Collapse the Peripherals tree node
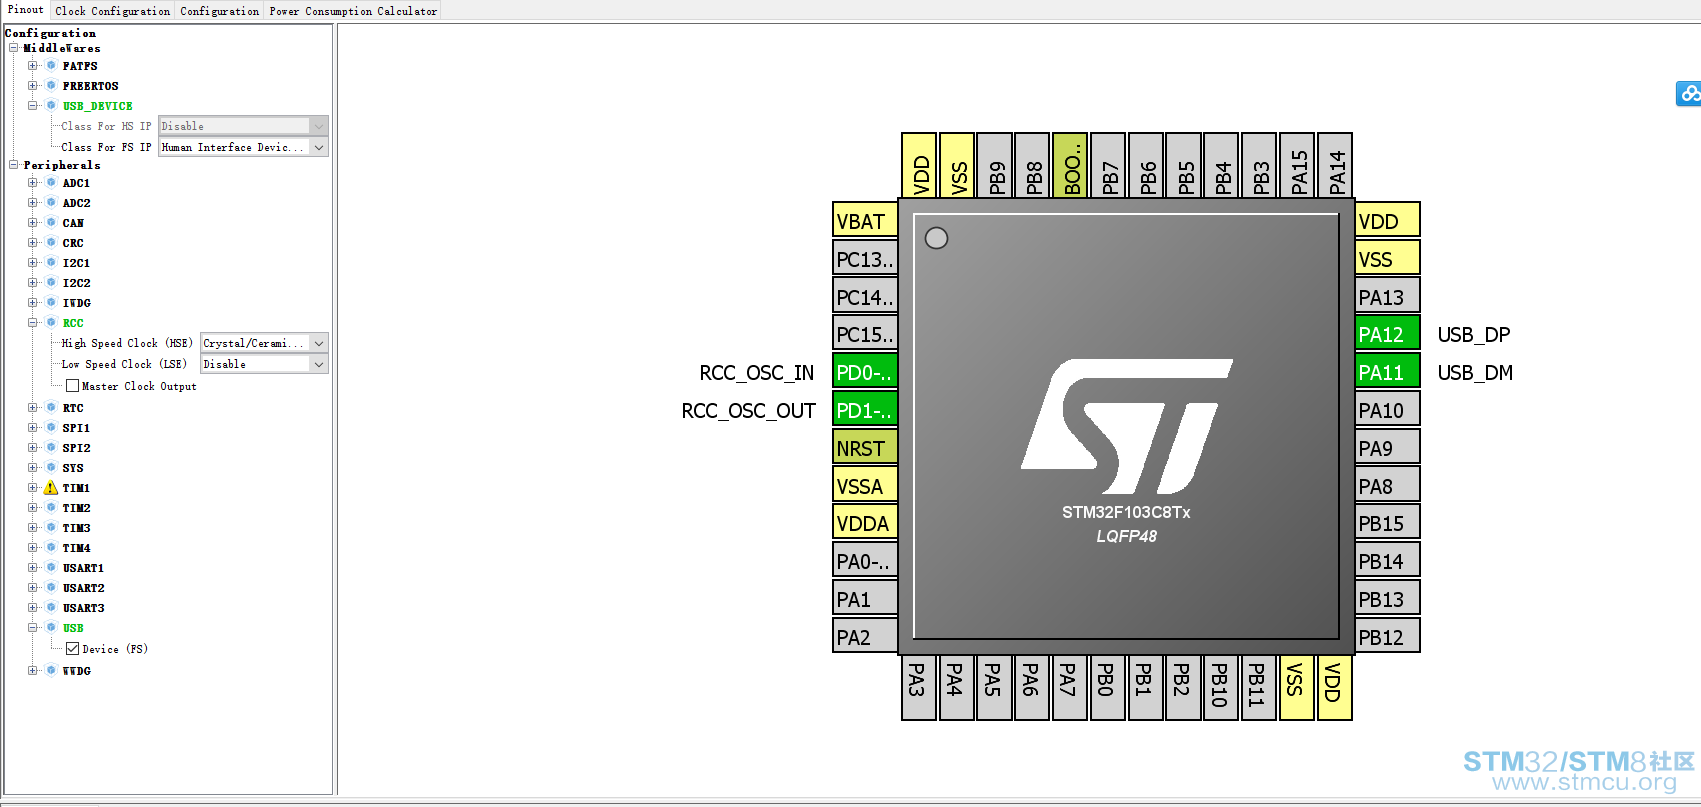 (14, 165)
